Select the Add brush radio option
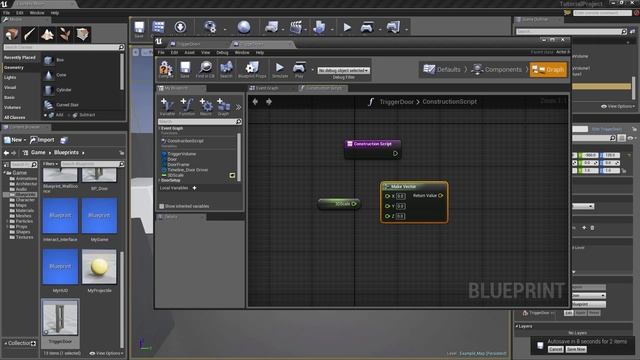This screenshot has height=360, width=640. pyautogui.click(x=45, y=115)
